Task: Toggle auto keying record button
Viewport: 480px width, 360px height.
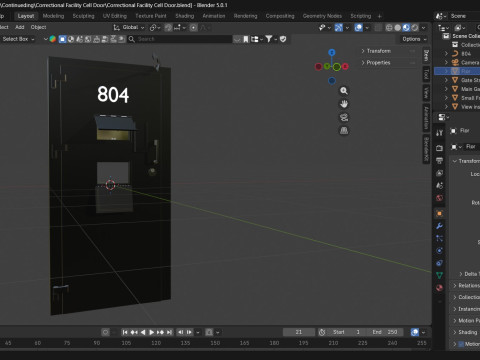Action: (x=105, y=332)
